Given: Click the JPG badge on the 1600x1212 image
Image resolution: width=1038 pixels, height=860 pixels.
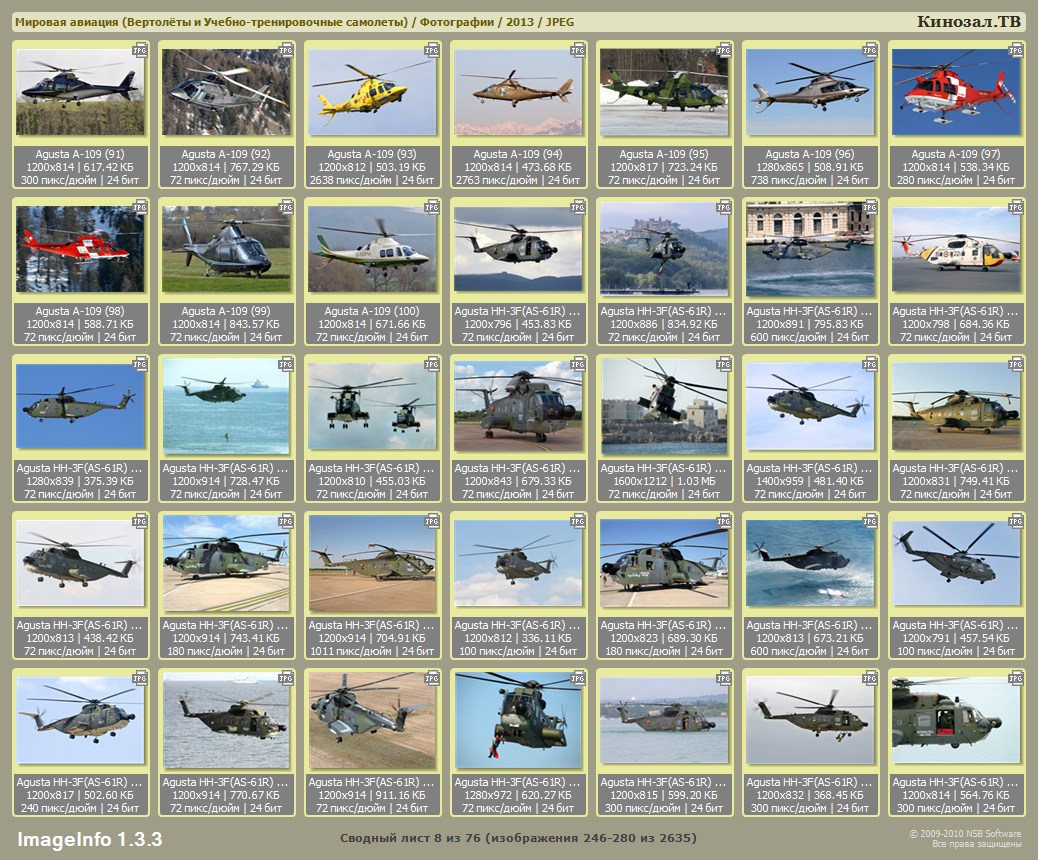Looking at the screenshot, I should click(x=724, y=363).
